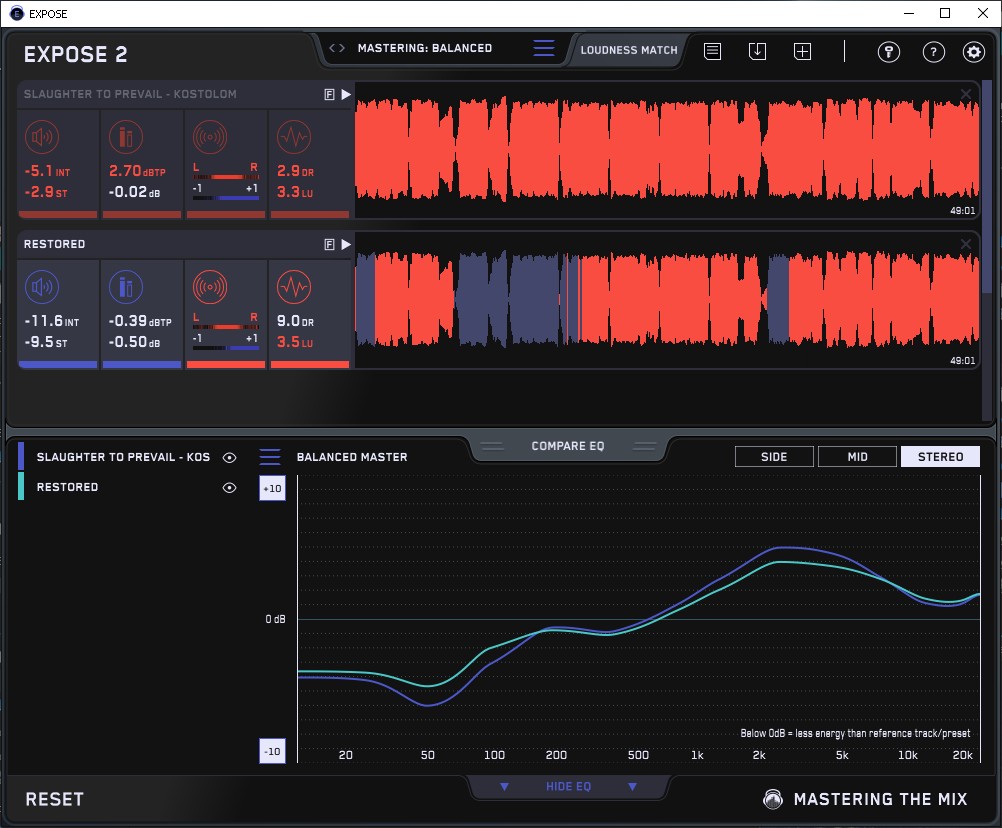Viewport: 1002px width, 828px height.
Task: Click the export download icon
Action: click(757, 51)
